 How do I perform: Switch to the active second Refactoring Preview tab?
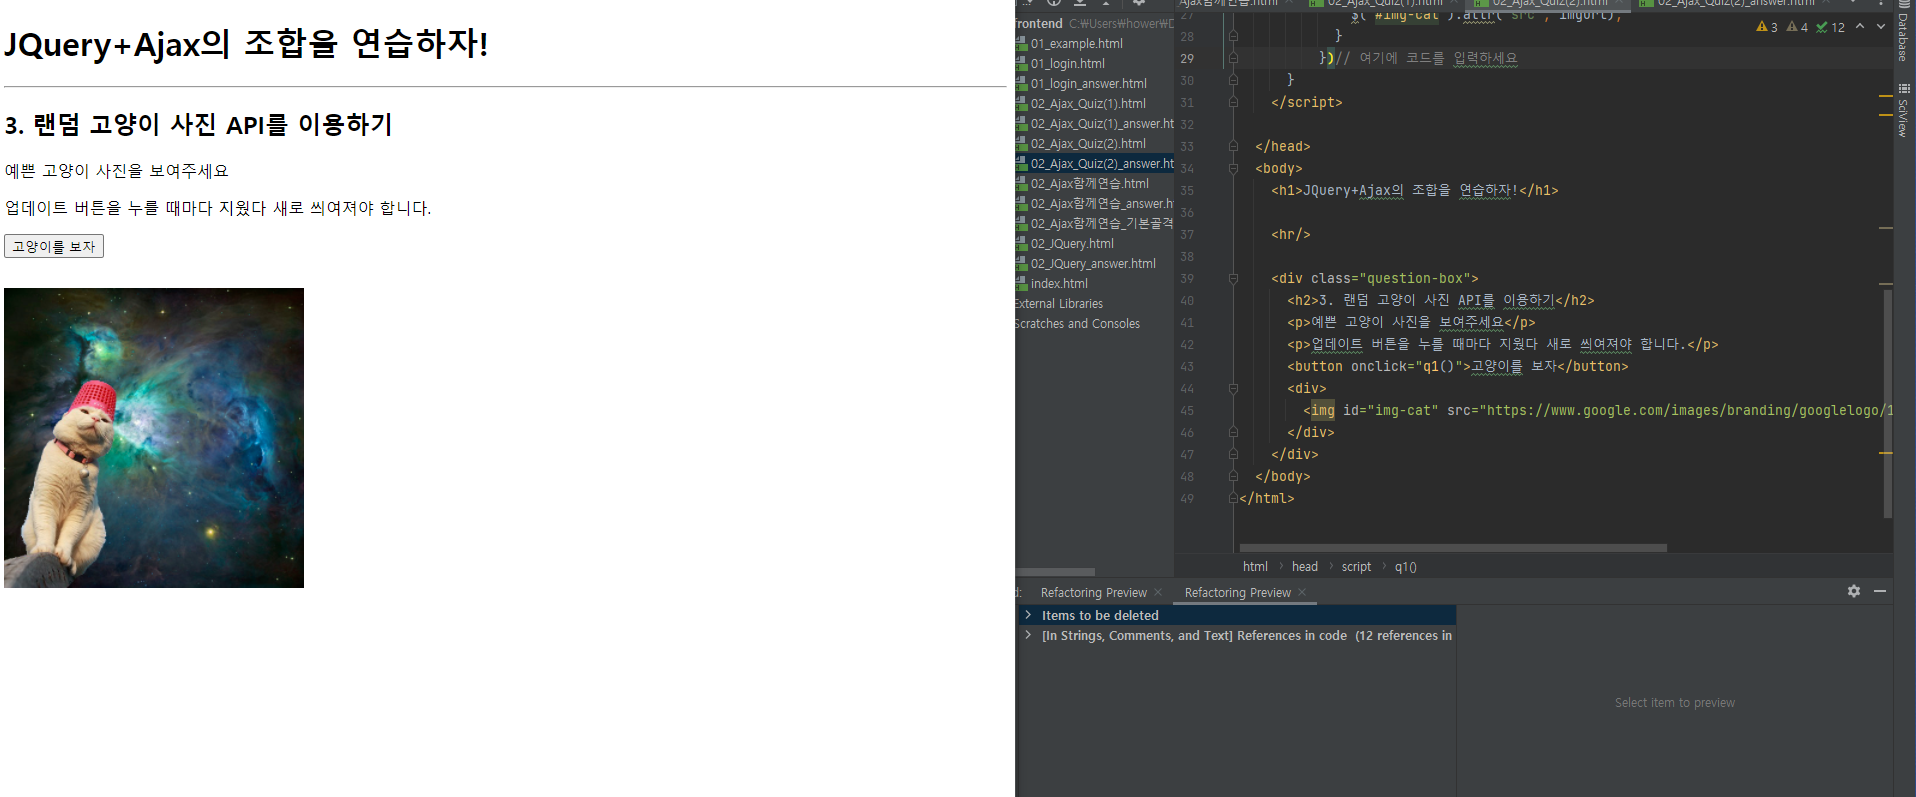coord(1237,593)
